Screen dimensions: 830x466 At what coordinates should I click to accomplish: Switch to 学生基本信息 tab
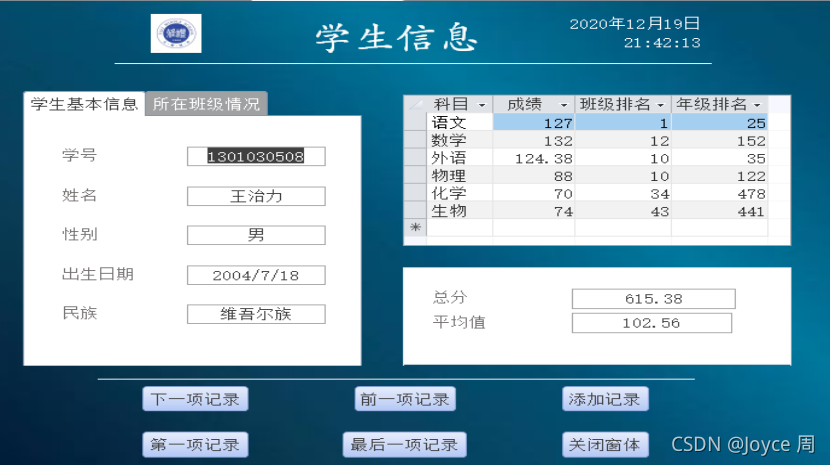(84, 104)
